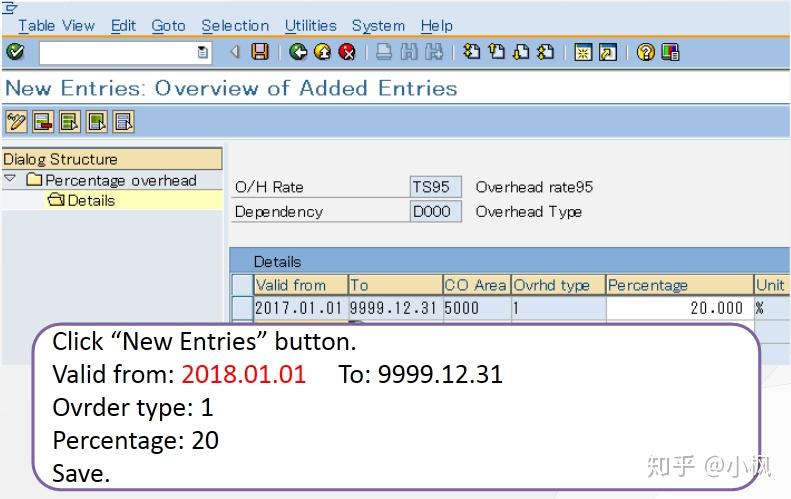Go to First Page icon
Screen dimensions: 791x499
point(472,52)
